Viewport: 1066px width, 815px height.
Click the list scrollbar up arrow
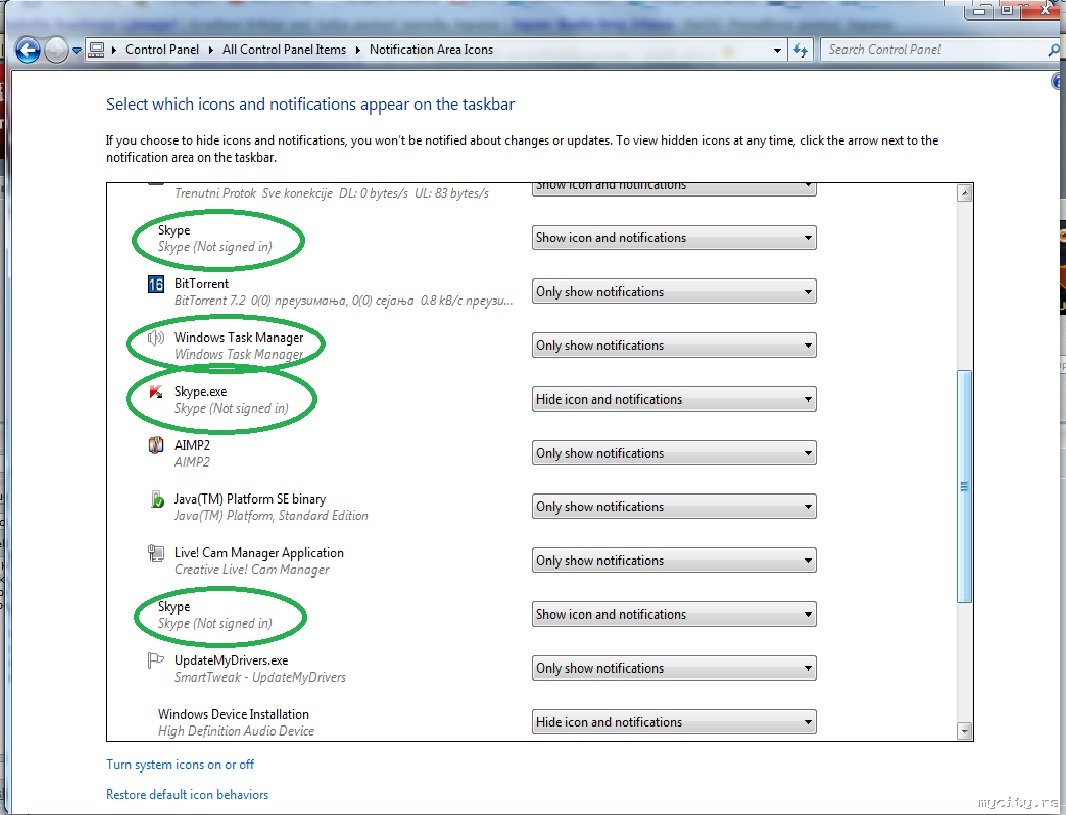tap(965, 194)
